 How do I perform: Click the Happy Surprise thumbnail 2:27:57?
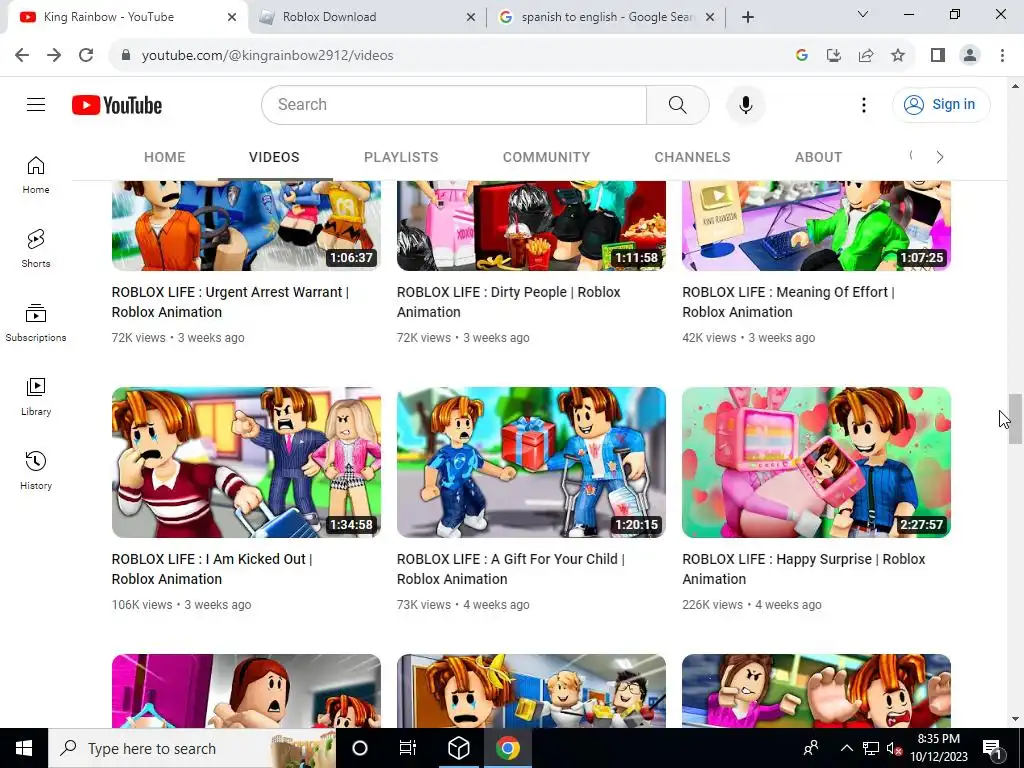pos(816,462)
